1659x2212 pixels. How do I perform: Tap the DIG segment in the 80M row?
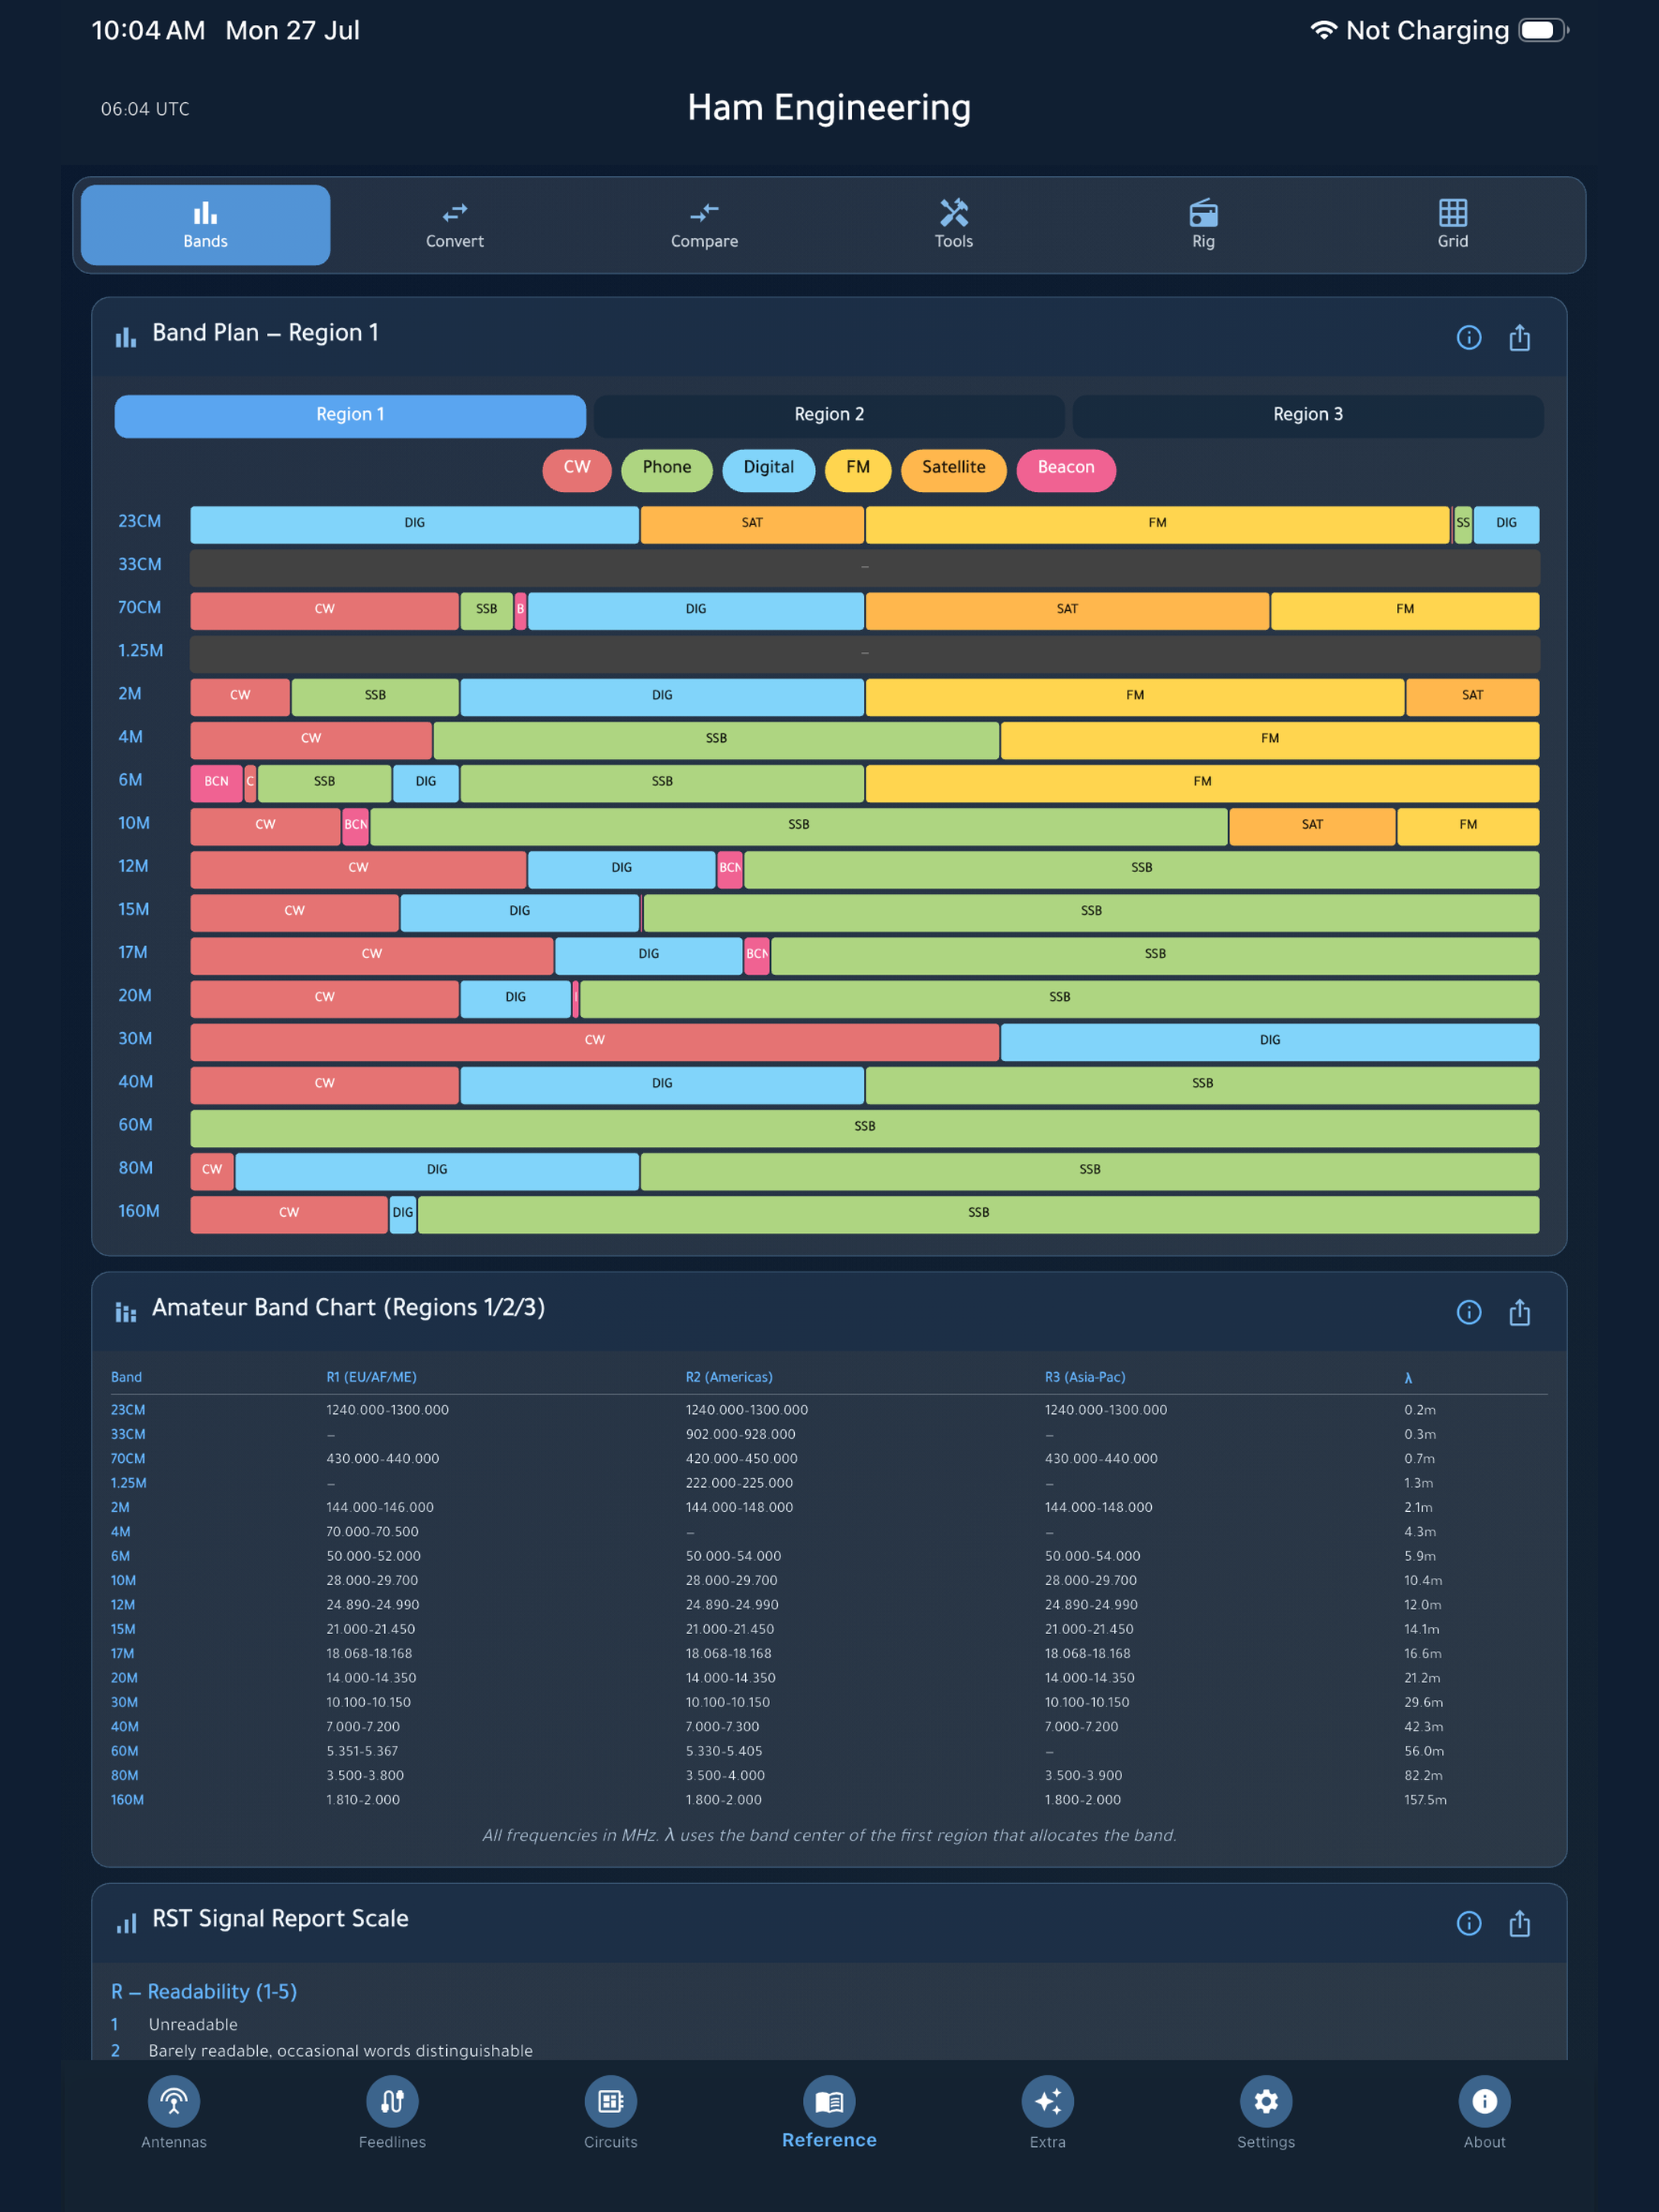tap(437, 1170)
